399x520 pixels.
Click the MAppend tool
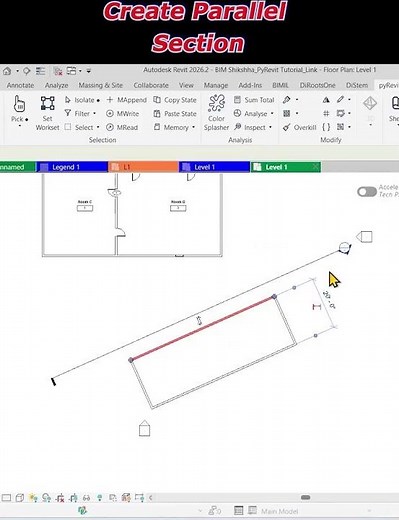(x=127, y=100)
